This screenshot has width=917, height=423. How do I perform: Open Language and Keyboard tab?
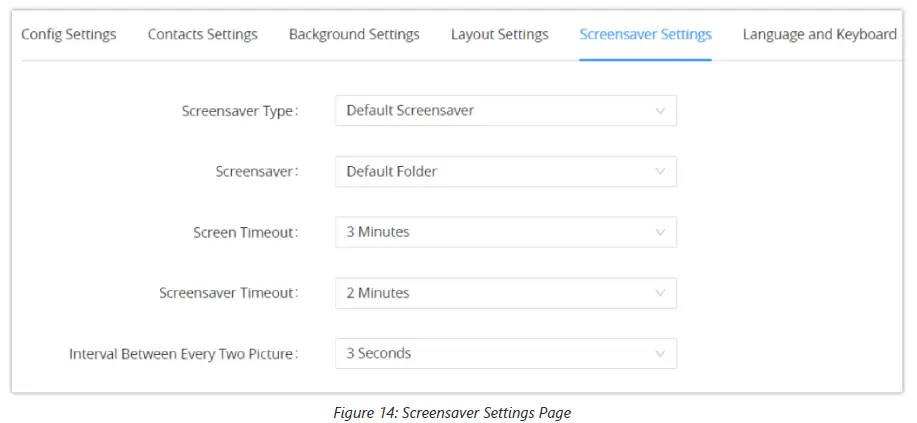(x=819, y=34)
